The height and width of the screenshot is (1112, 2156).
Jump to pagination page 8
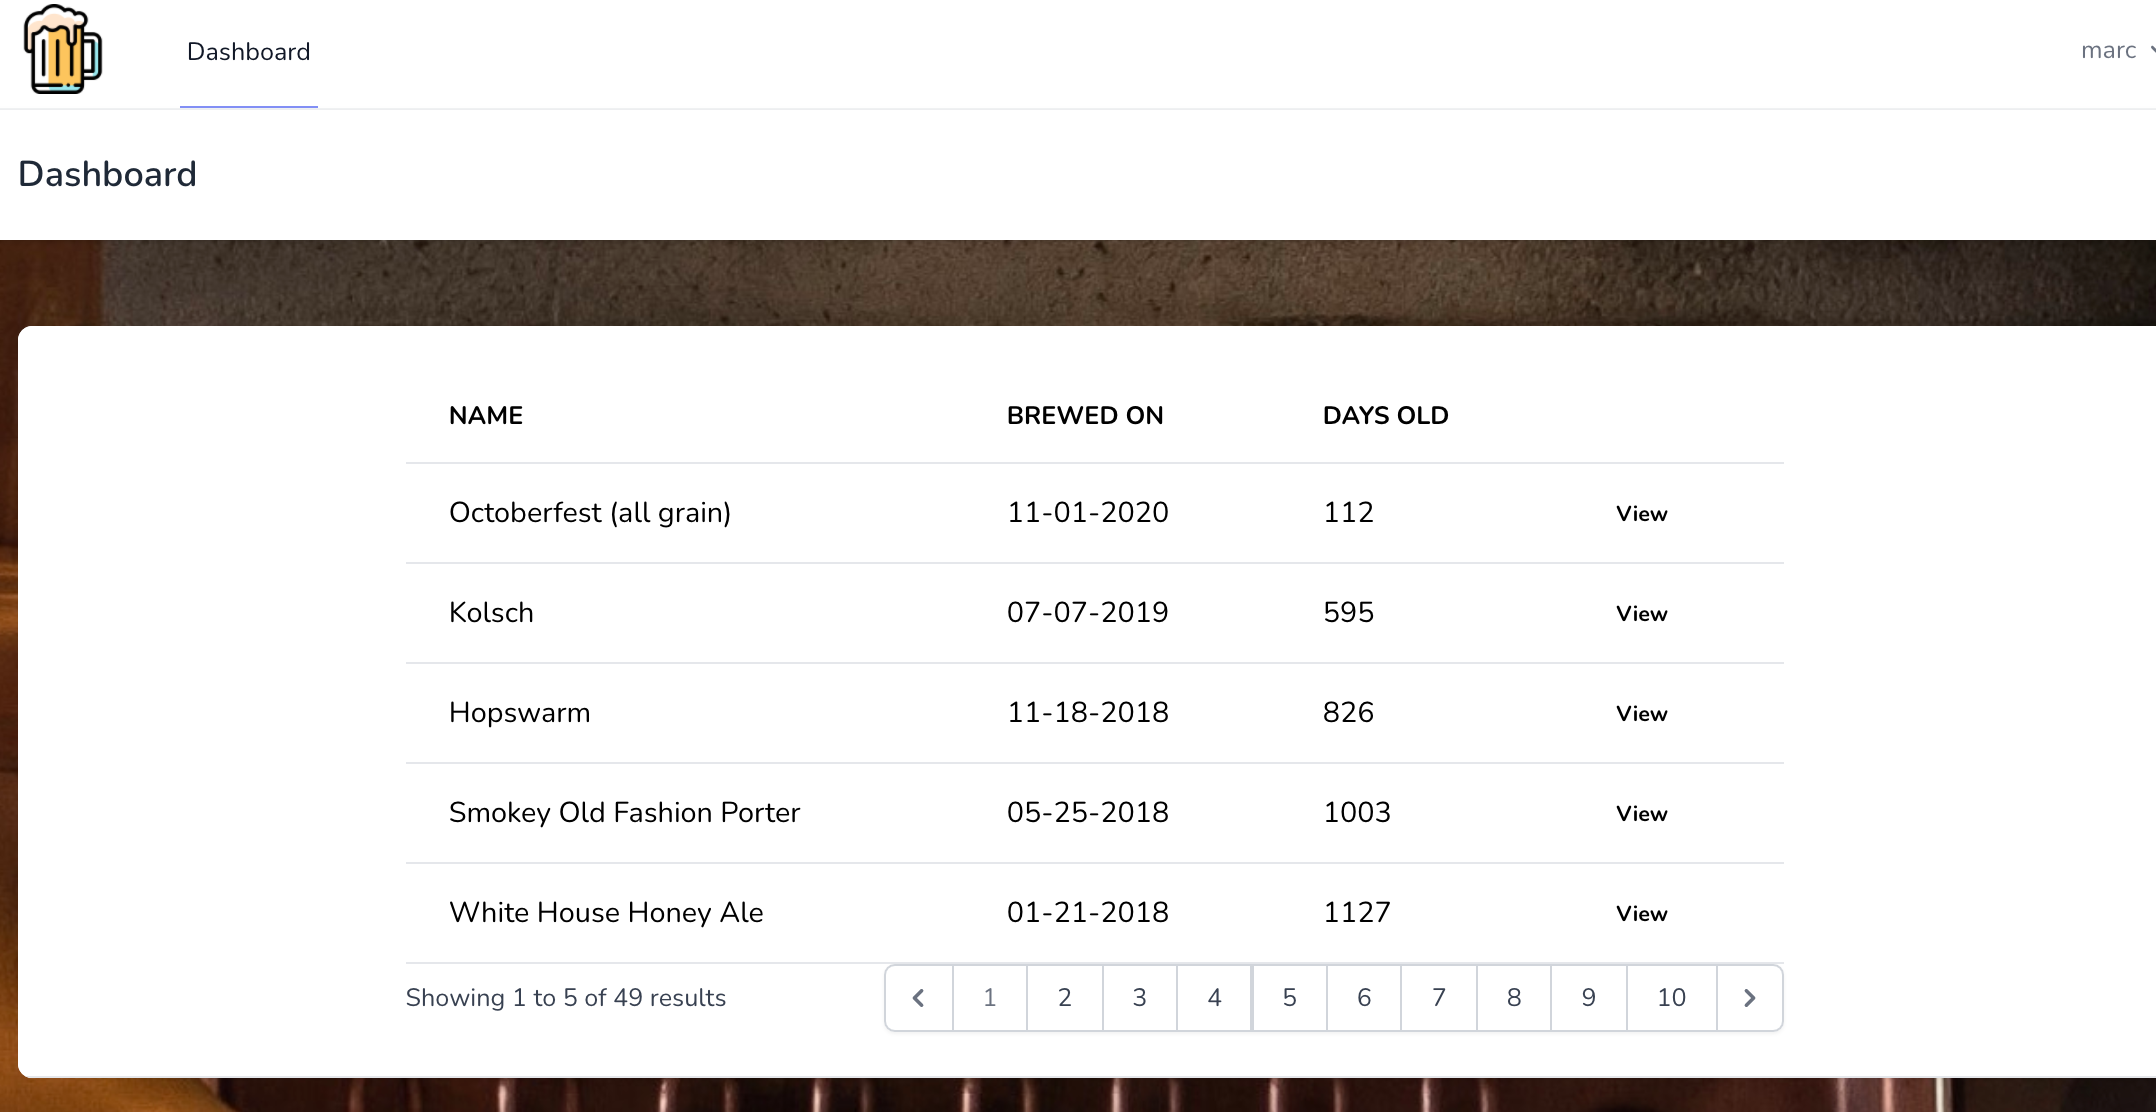coord(1514,997)
